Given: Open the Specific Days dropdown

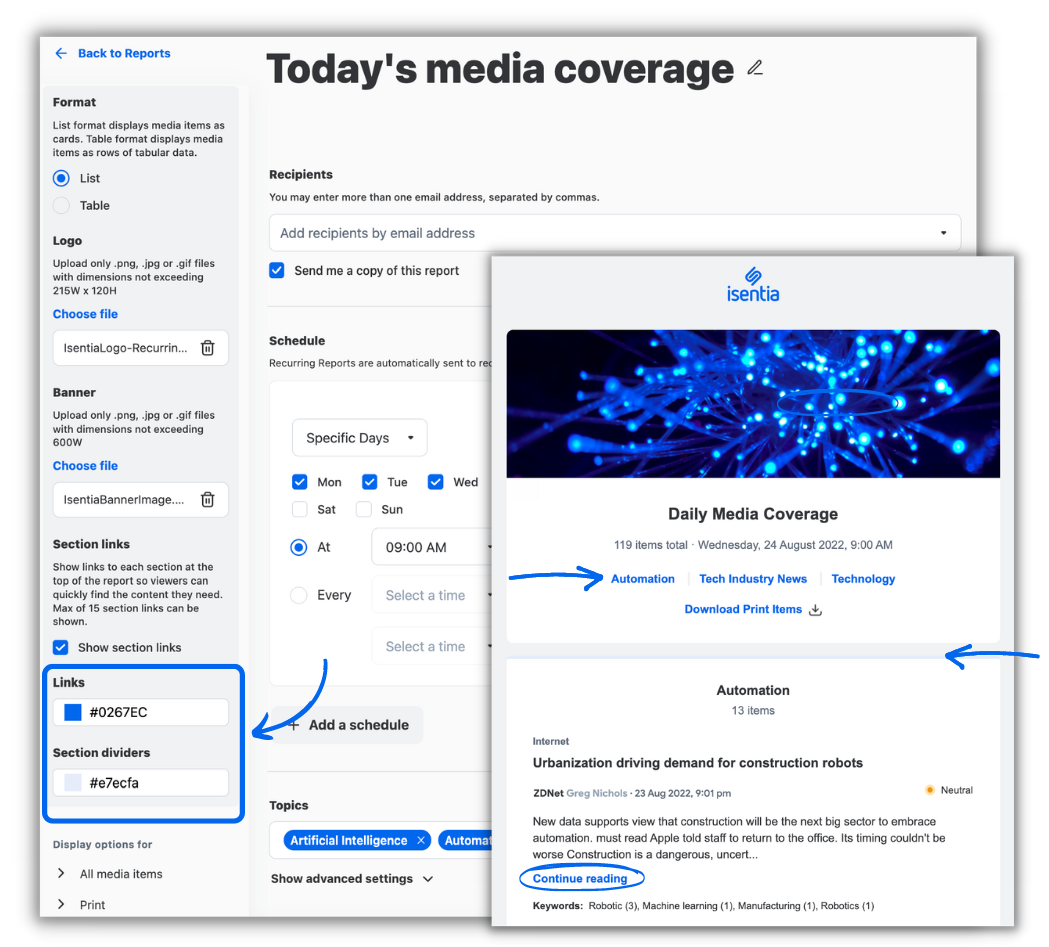Looking at the screenshot, I should tap(359, 438).
